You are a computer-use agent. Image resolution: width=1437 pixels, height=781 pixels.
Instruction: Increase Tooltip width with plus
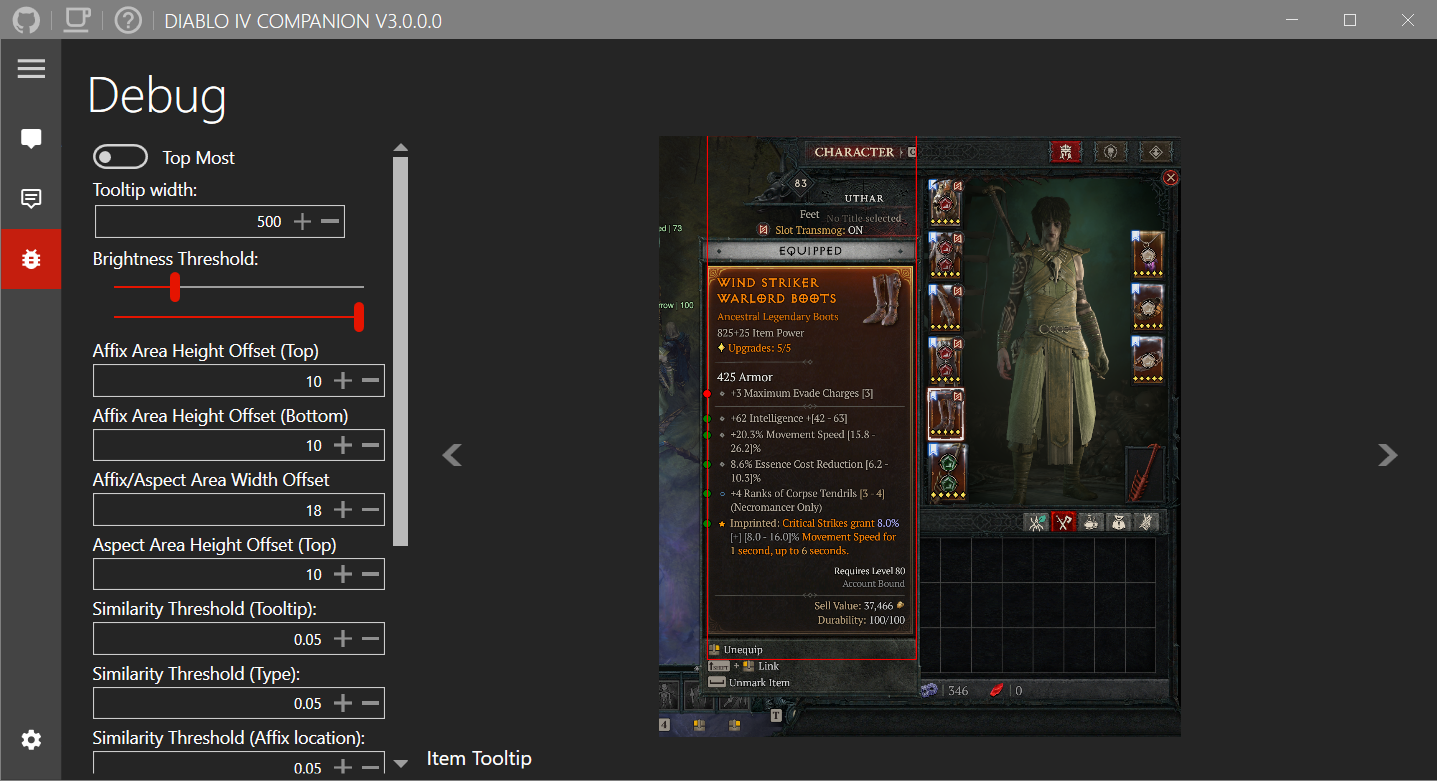tap(303, 221)
